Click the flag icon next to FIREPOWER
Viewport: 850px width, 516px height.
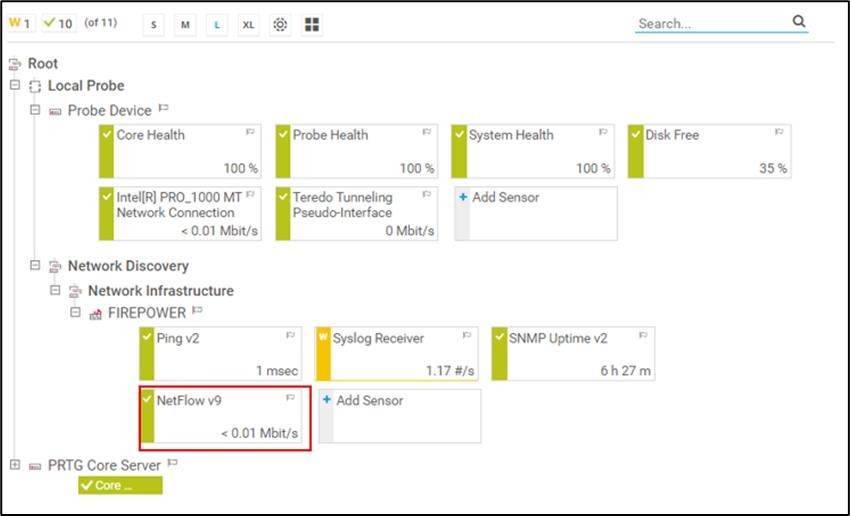coord(197,312)
